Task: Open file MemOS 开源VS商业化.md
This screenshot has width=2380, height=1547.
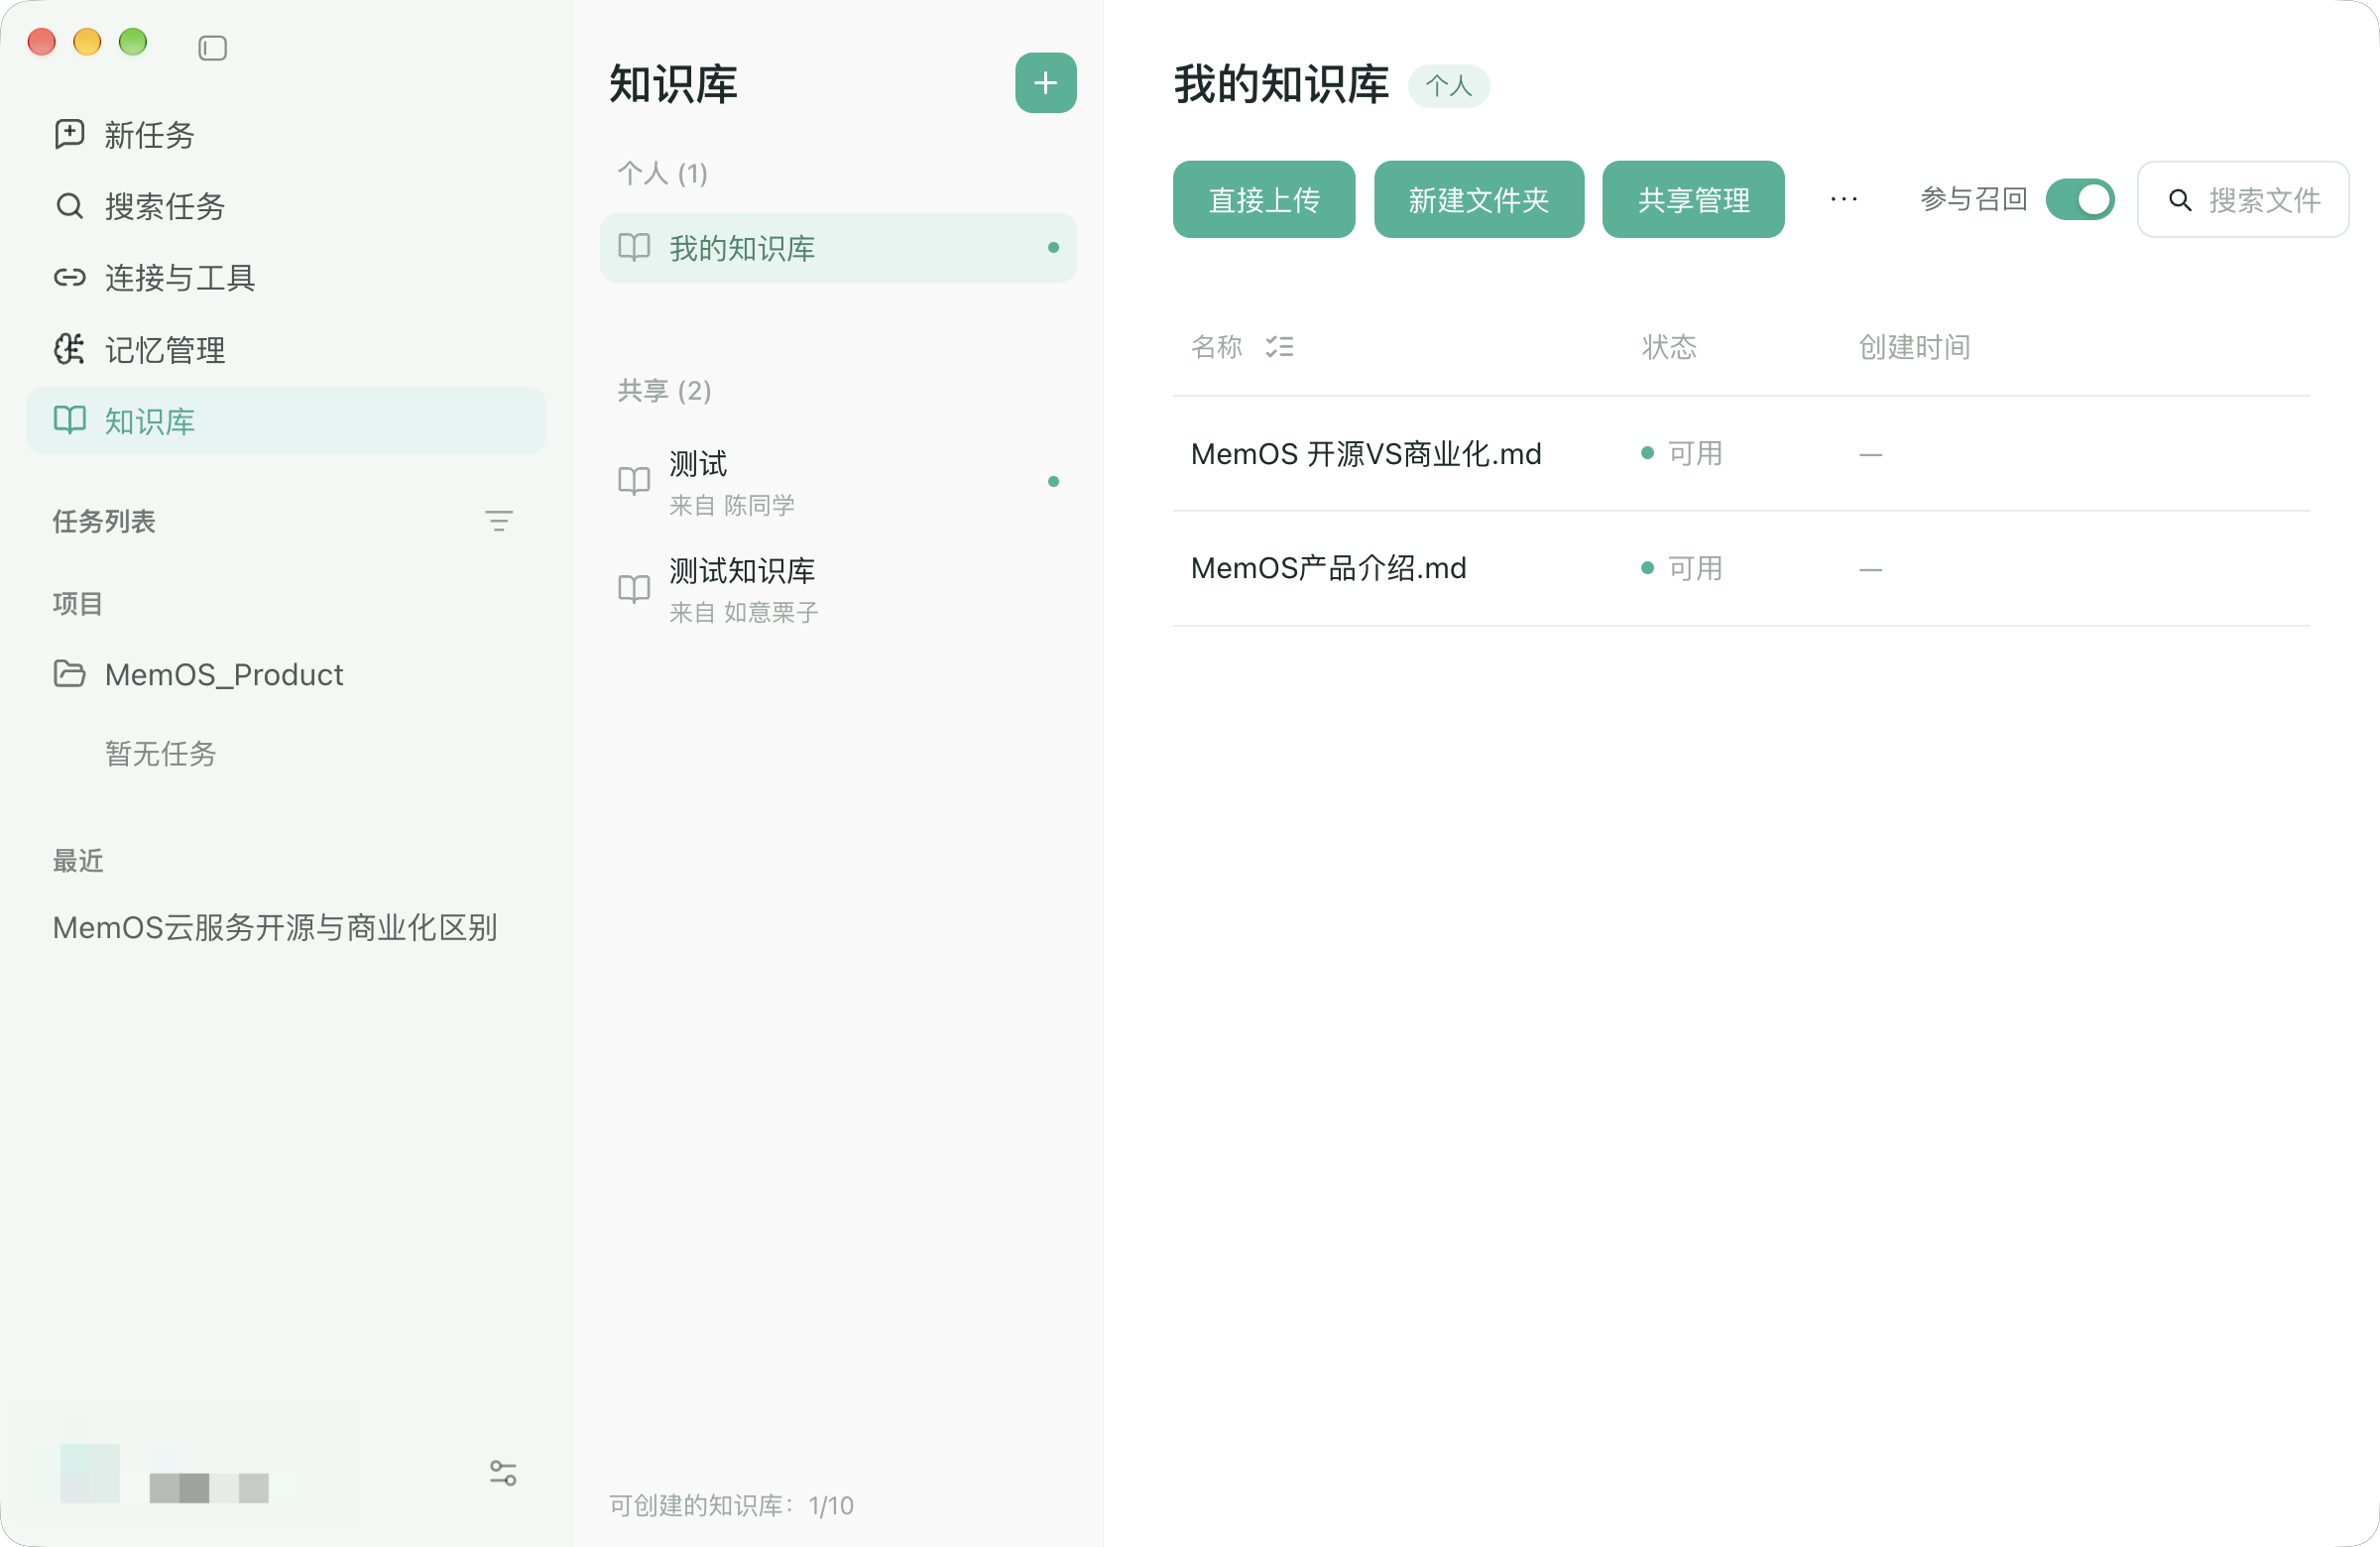Action: 1366,454
